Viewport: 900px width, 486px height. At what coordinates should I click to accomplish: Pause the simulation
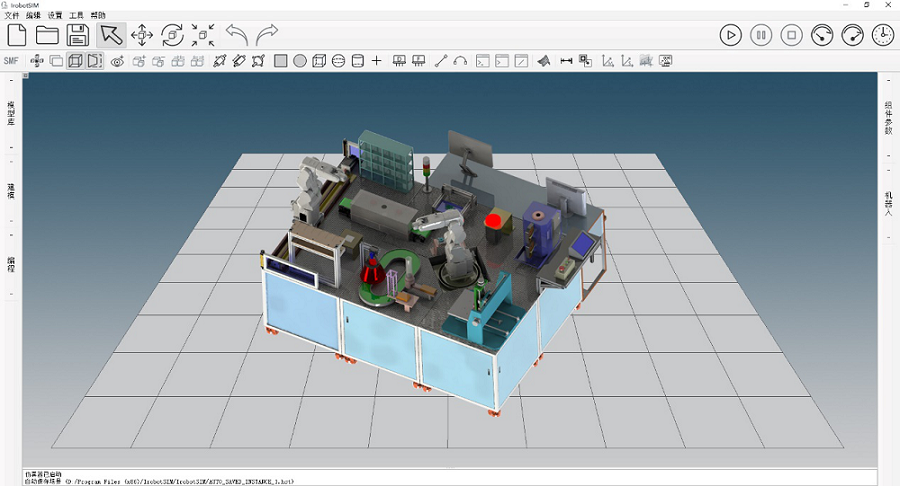point(761,35)
